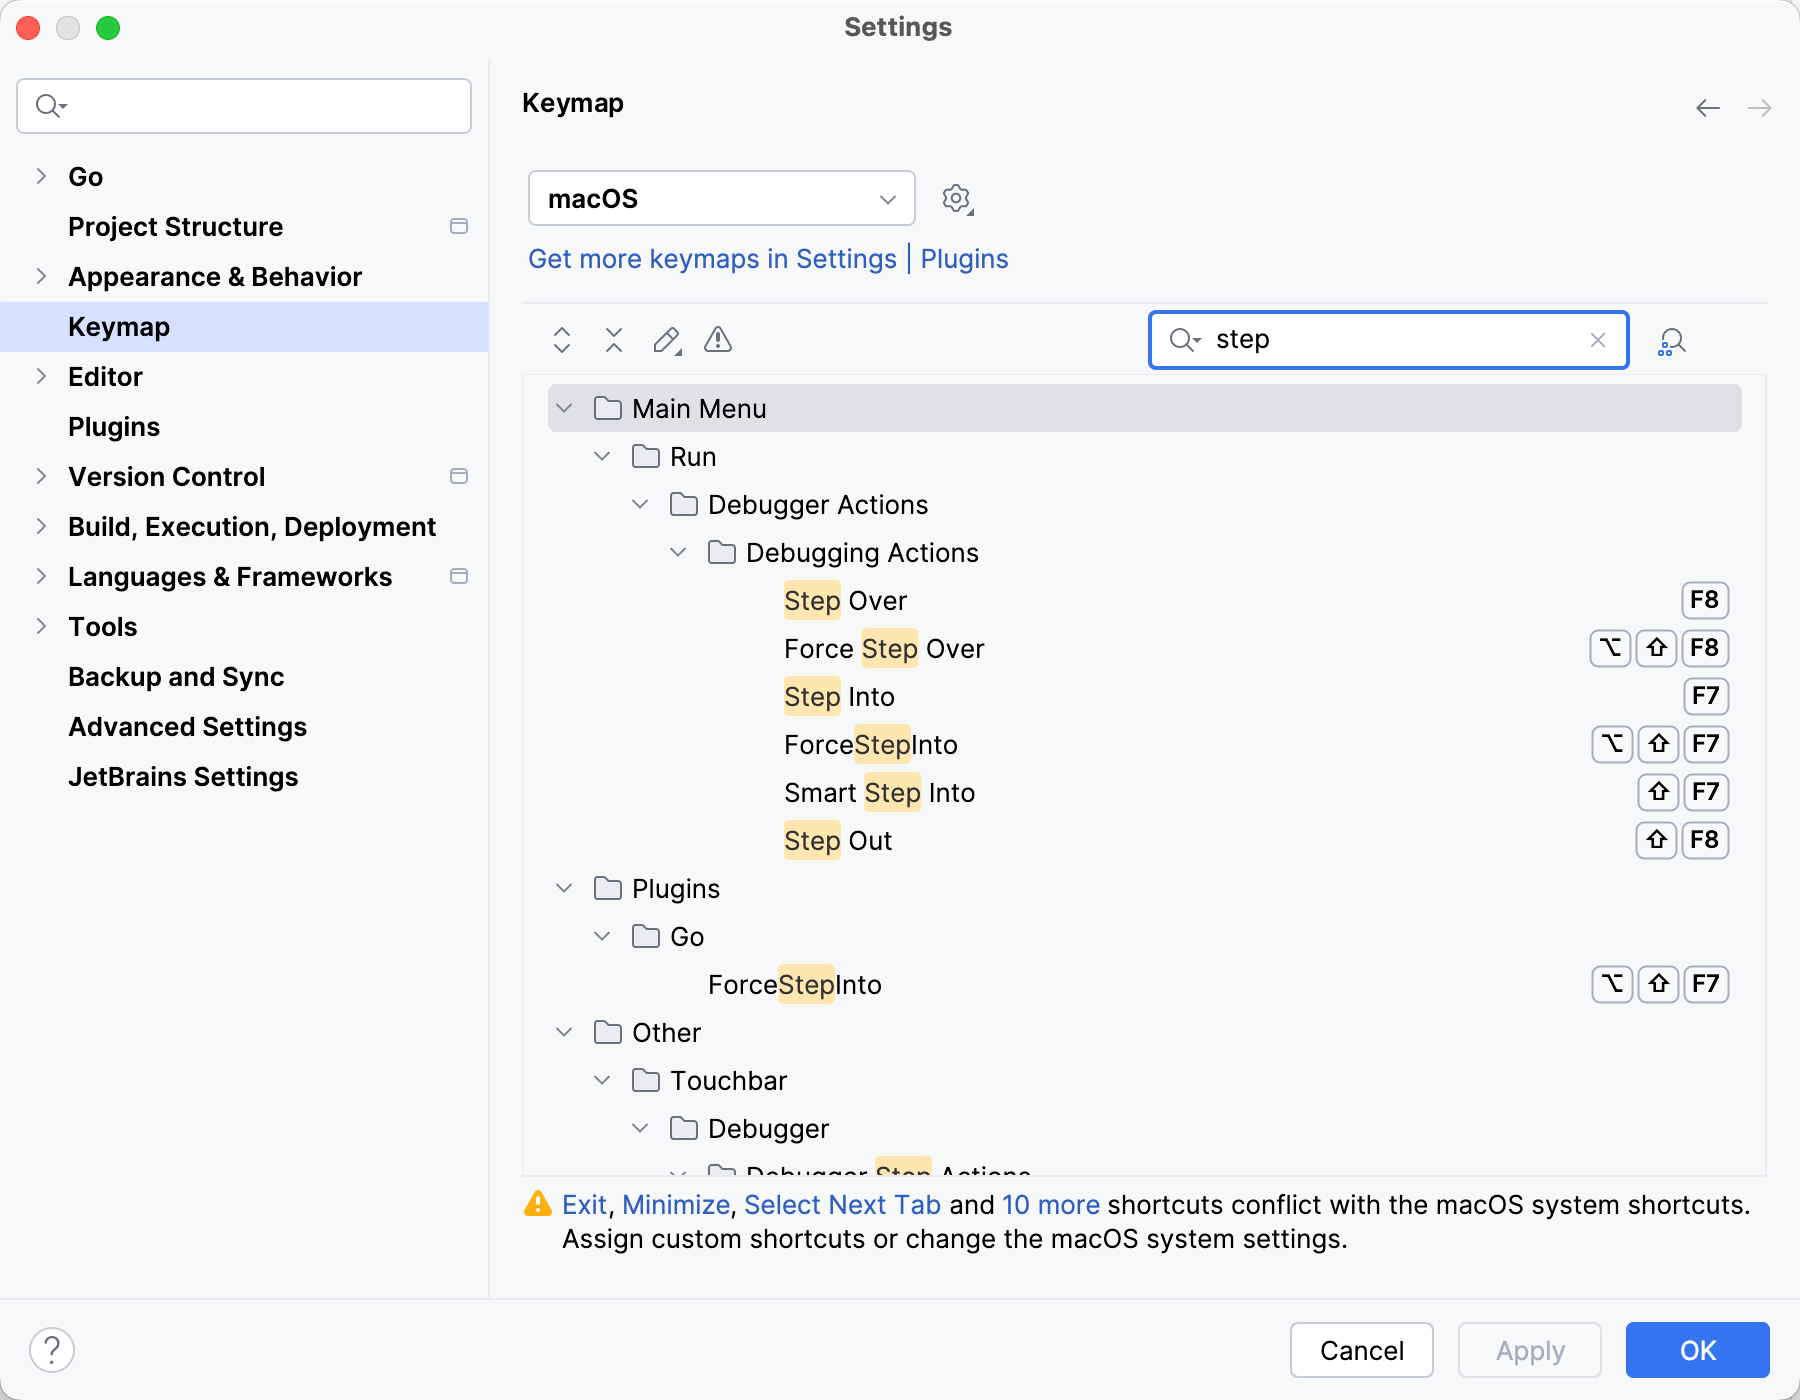Viewport: 1800px width, 1400px height.
Task: Click the Get more keymaps in Settings link
Action: [x=712, y=259]
